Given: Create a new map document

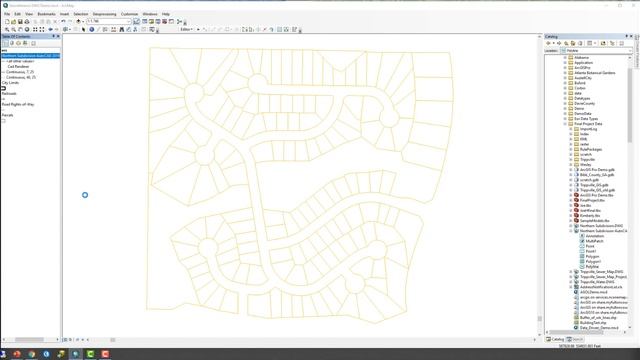Looking at the screenshot, I should [7, 22].
